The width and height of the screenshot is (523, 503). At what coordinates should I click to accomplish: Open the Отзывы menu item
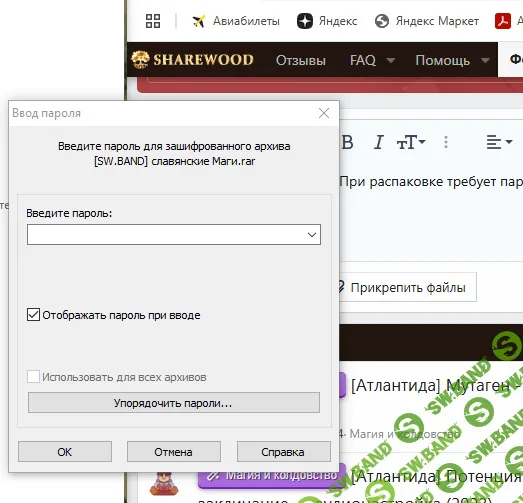[x=301, y=60]
